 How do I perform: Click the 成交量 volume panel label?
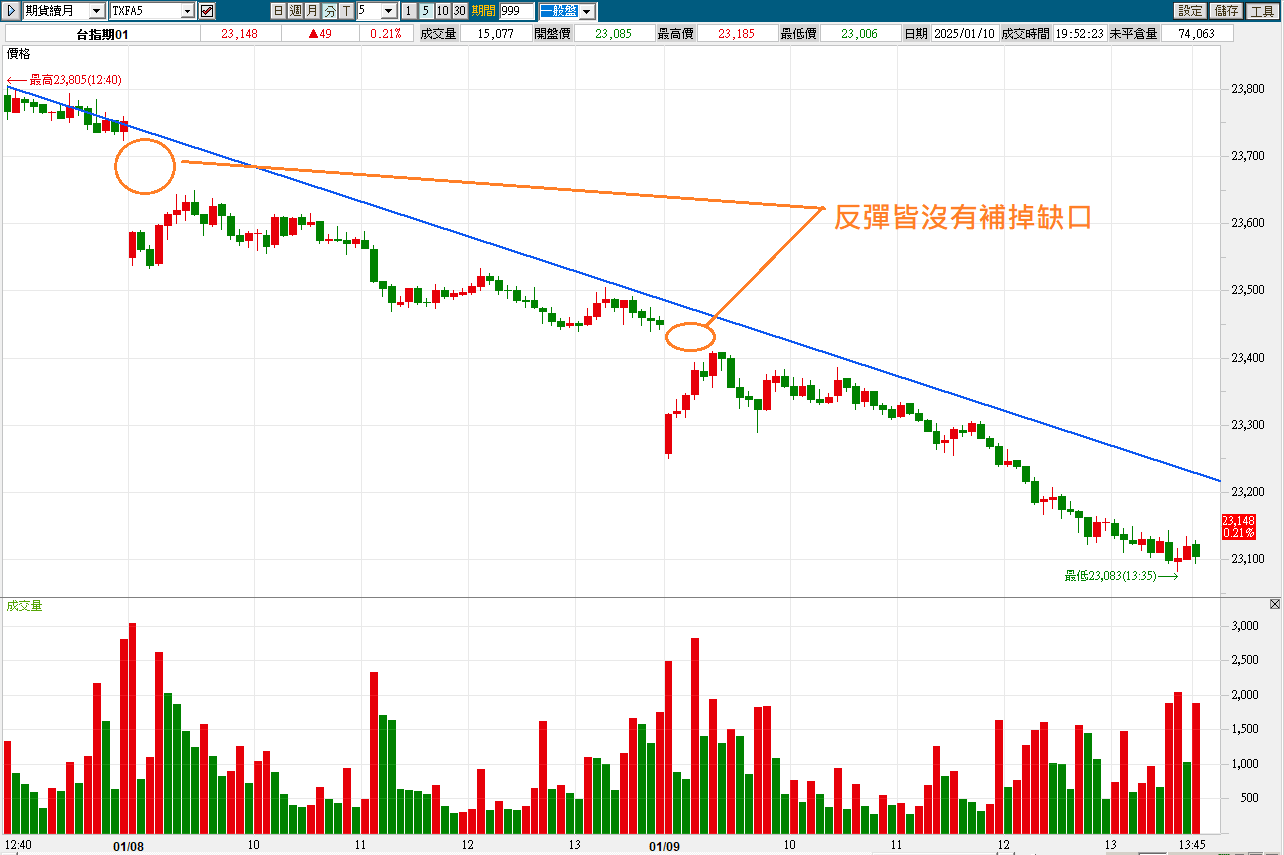[x=24, y=606]
